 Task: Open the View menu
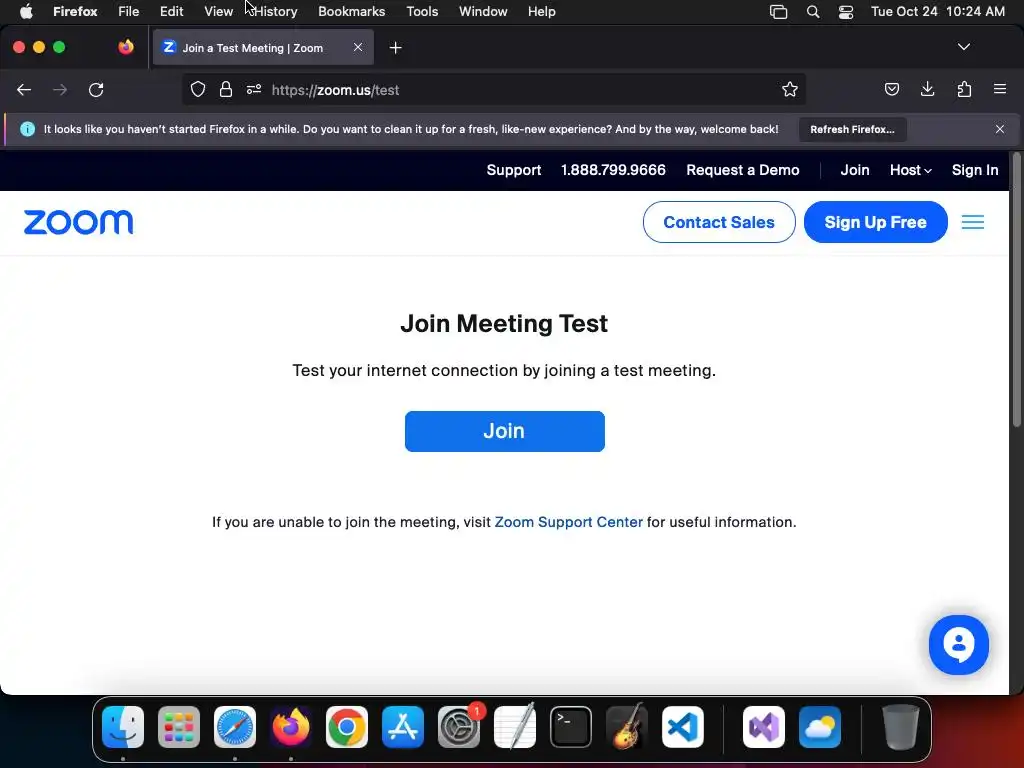pyautogui.click(x=218, y=12)
